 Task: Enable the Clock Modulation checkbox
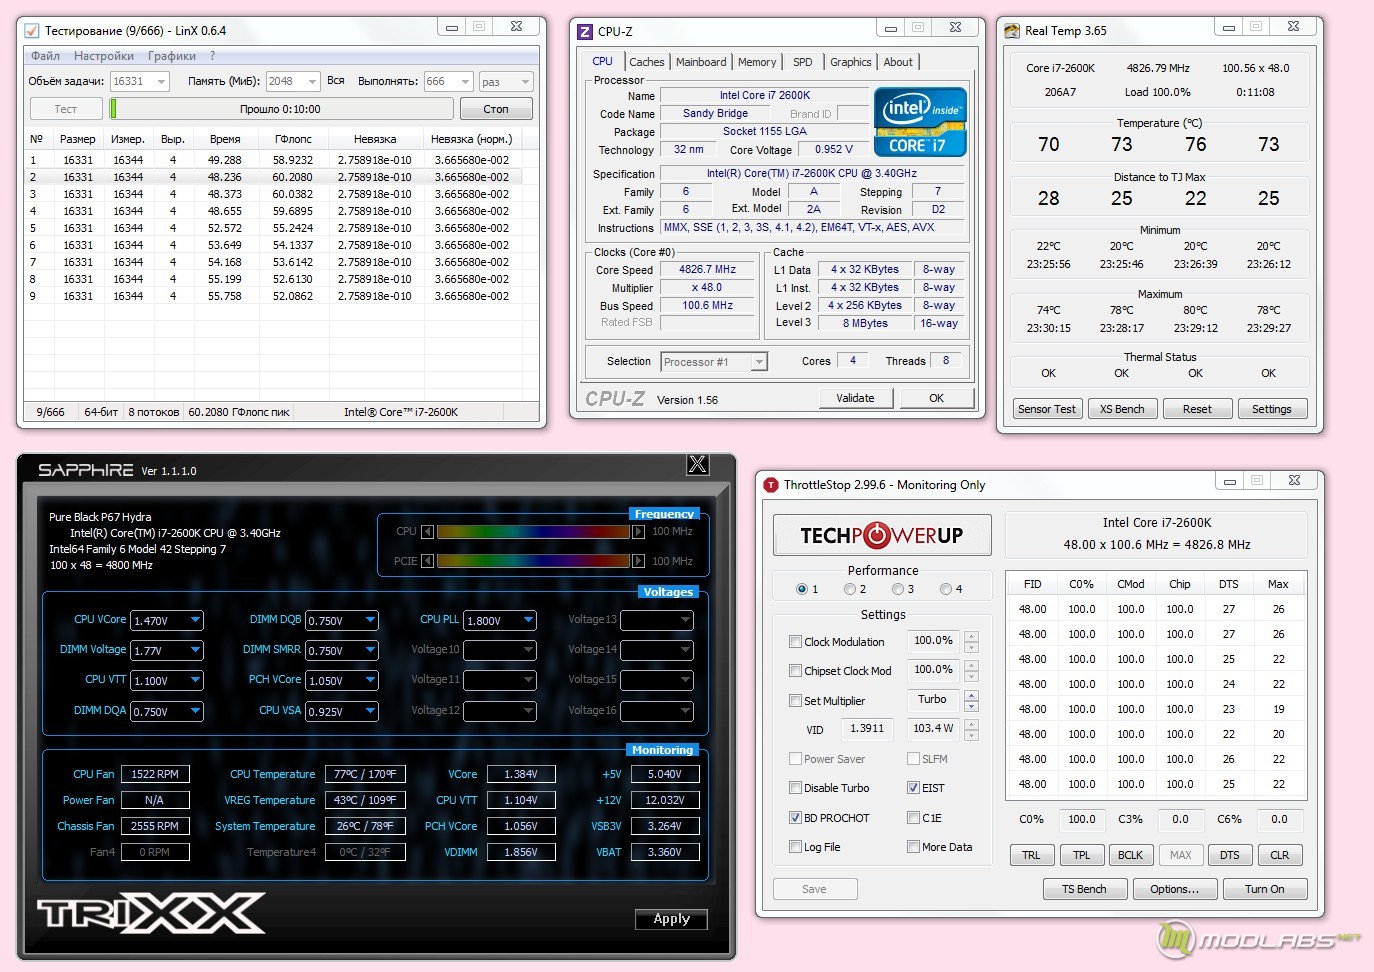point(795,642)
